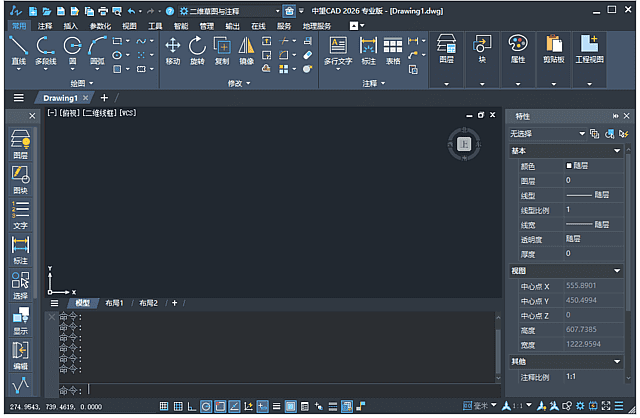Open the 参数化 ribbon tab

click(x=100, y=26)
